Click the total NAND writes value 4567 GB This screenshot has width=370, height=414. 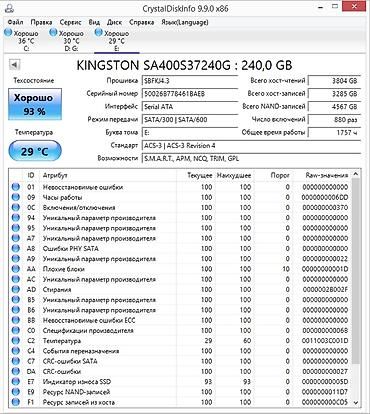click(334, 107)
